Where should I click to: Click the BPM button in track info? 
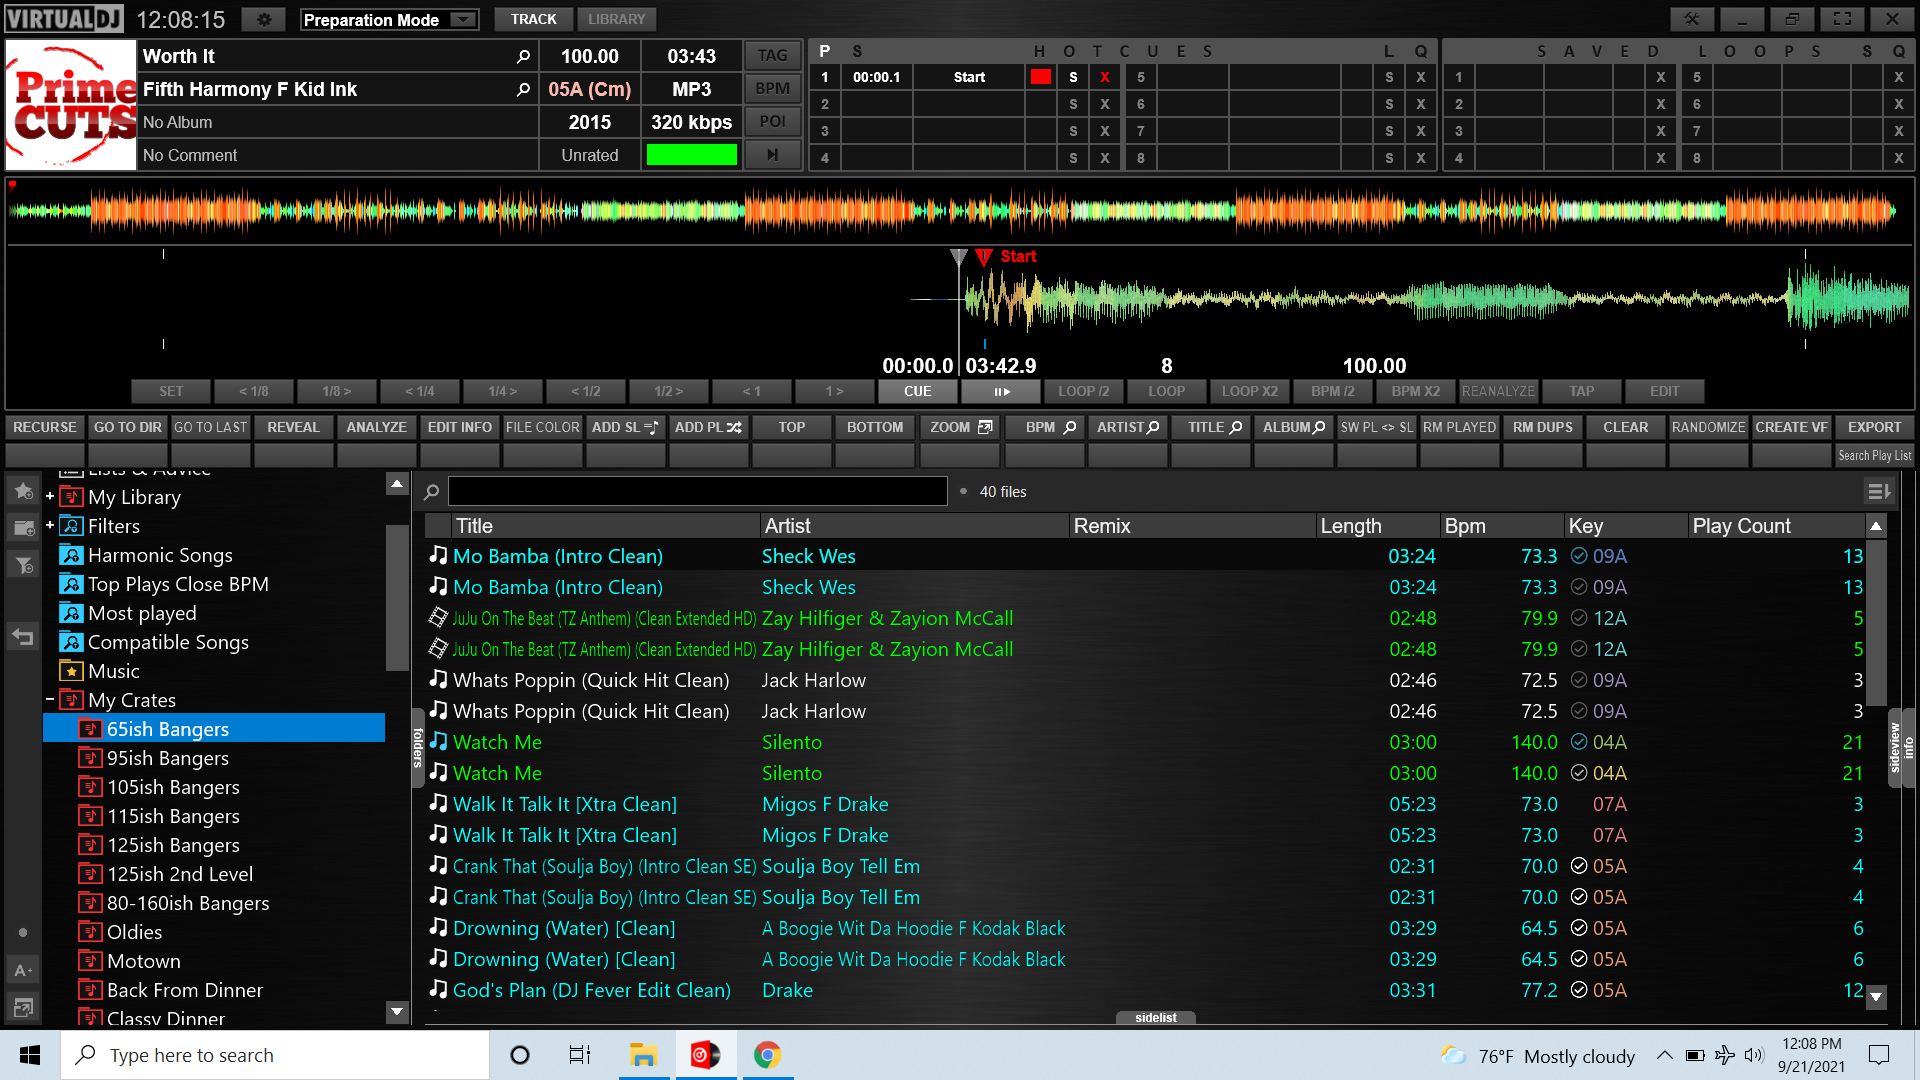772,88
